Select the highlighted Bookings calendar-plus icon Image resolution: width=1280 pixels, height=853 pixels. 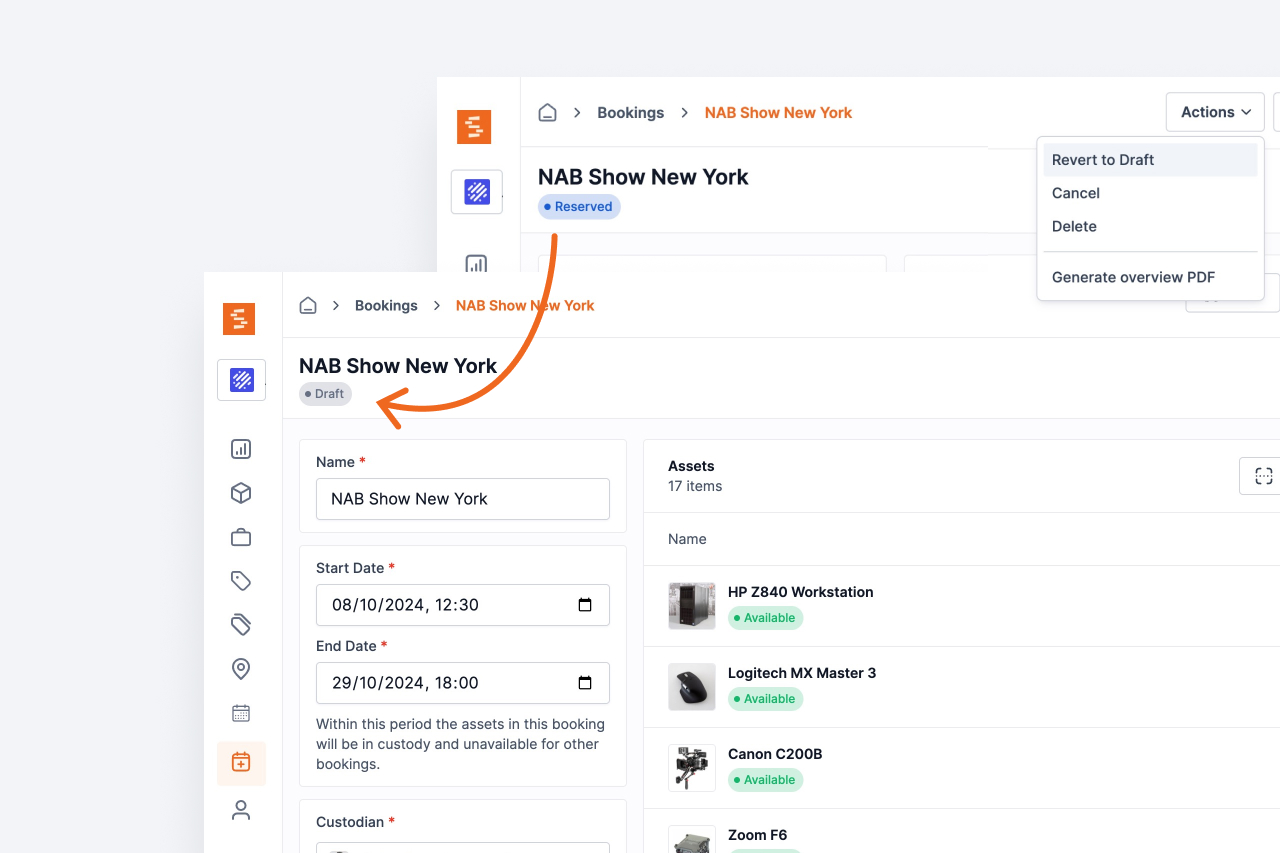[240, 761]
